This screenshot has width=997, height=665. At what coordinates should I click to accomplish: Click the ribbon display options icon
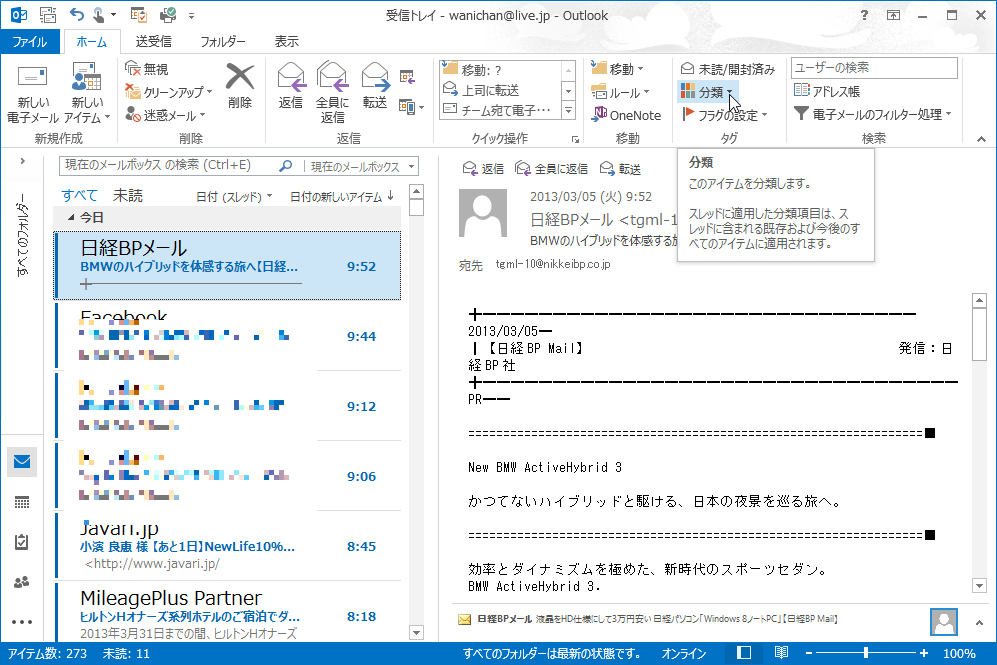[893, 15]
